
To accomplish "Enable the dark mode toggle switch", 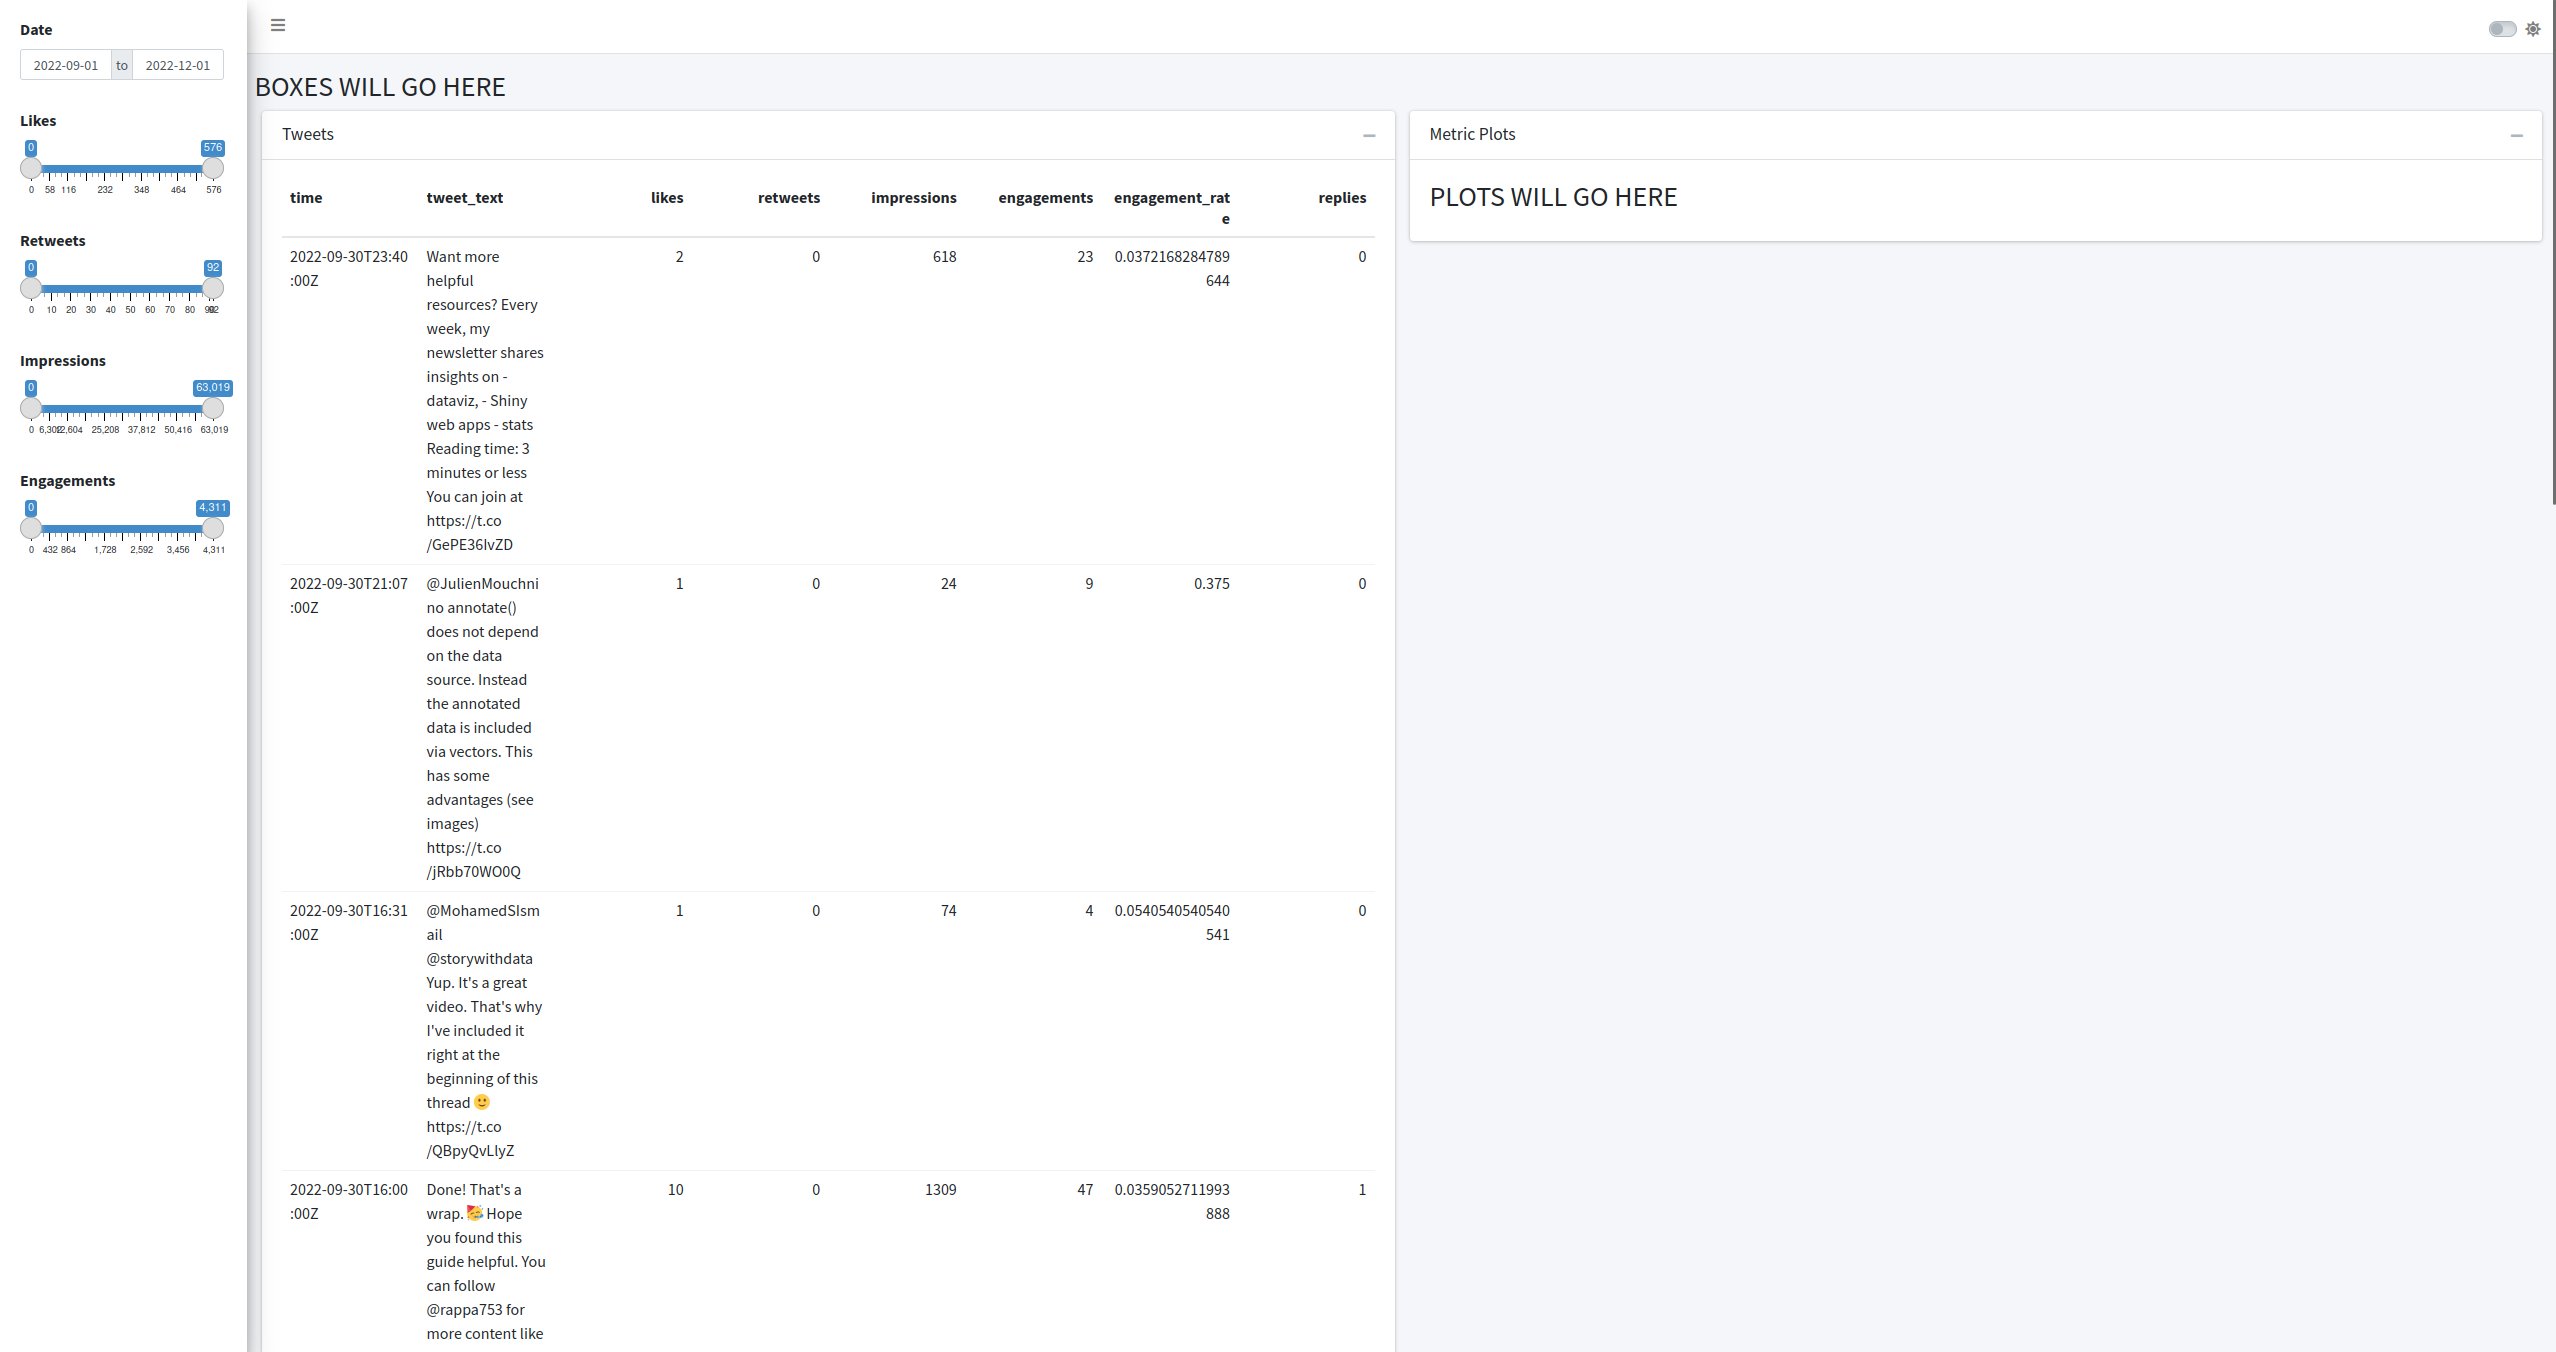I will point(2500,28).
